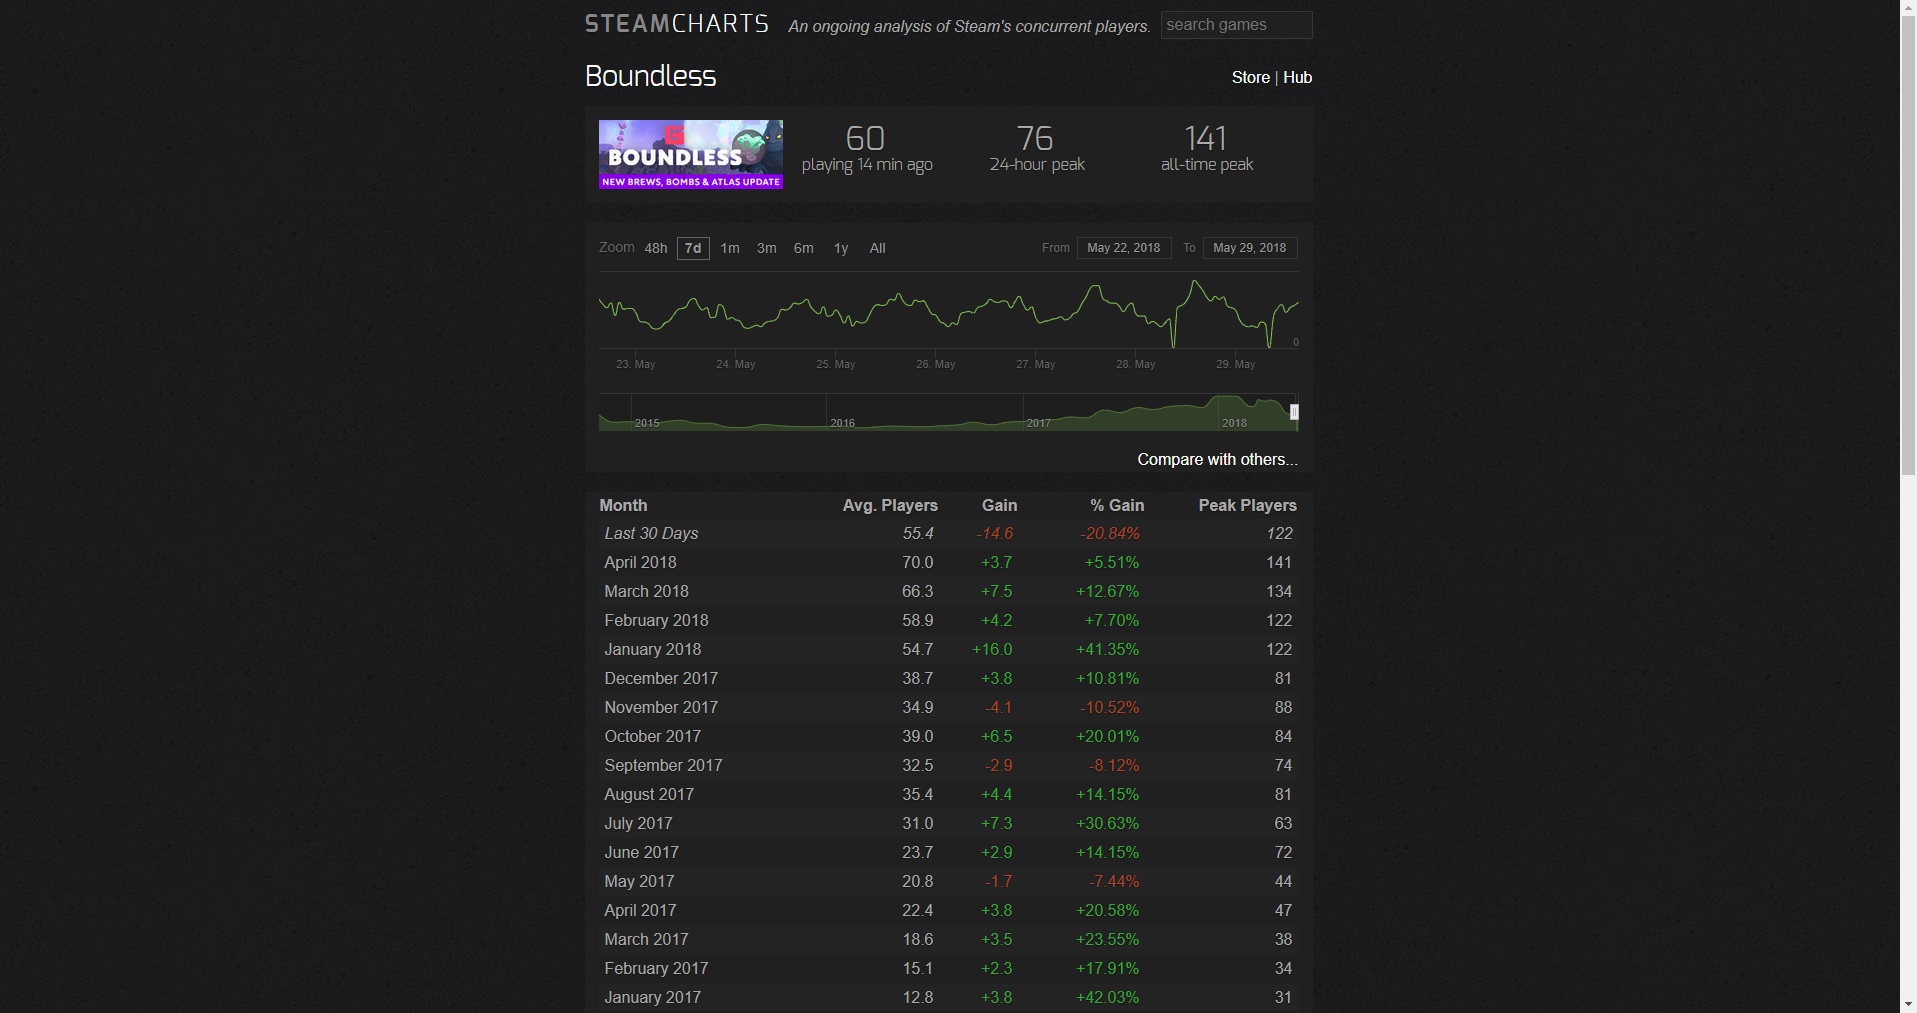
Task: Click the Boundless game banner image
Action: [691, 155]
